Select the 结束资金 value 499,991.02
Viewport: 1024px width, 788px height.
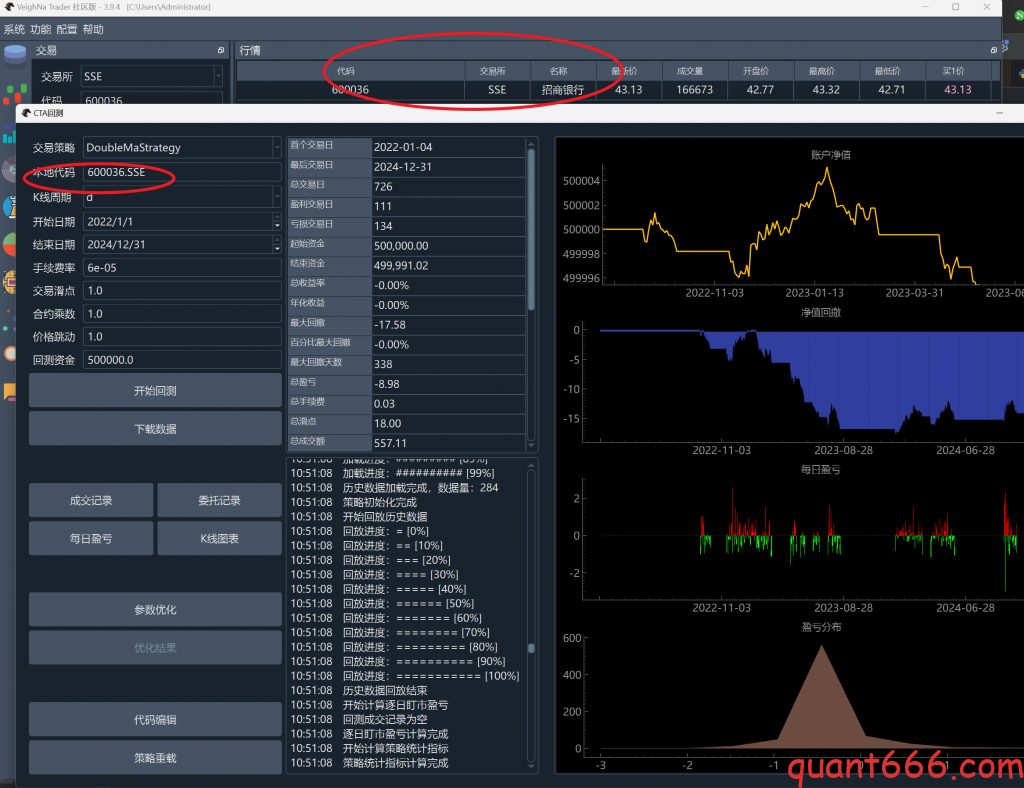(448, 266)
